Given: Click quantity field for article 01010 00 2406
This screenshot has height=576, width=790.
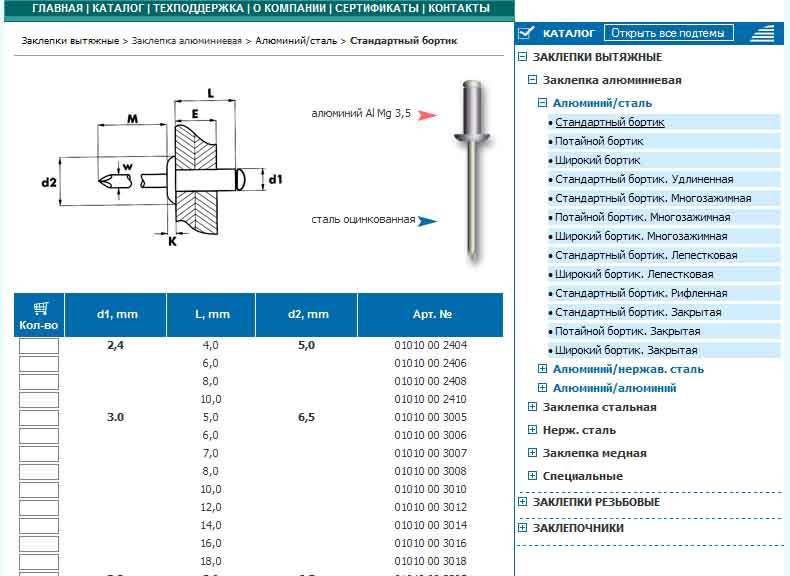Looking at the screenshot, I should point(39,364).
